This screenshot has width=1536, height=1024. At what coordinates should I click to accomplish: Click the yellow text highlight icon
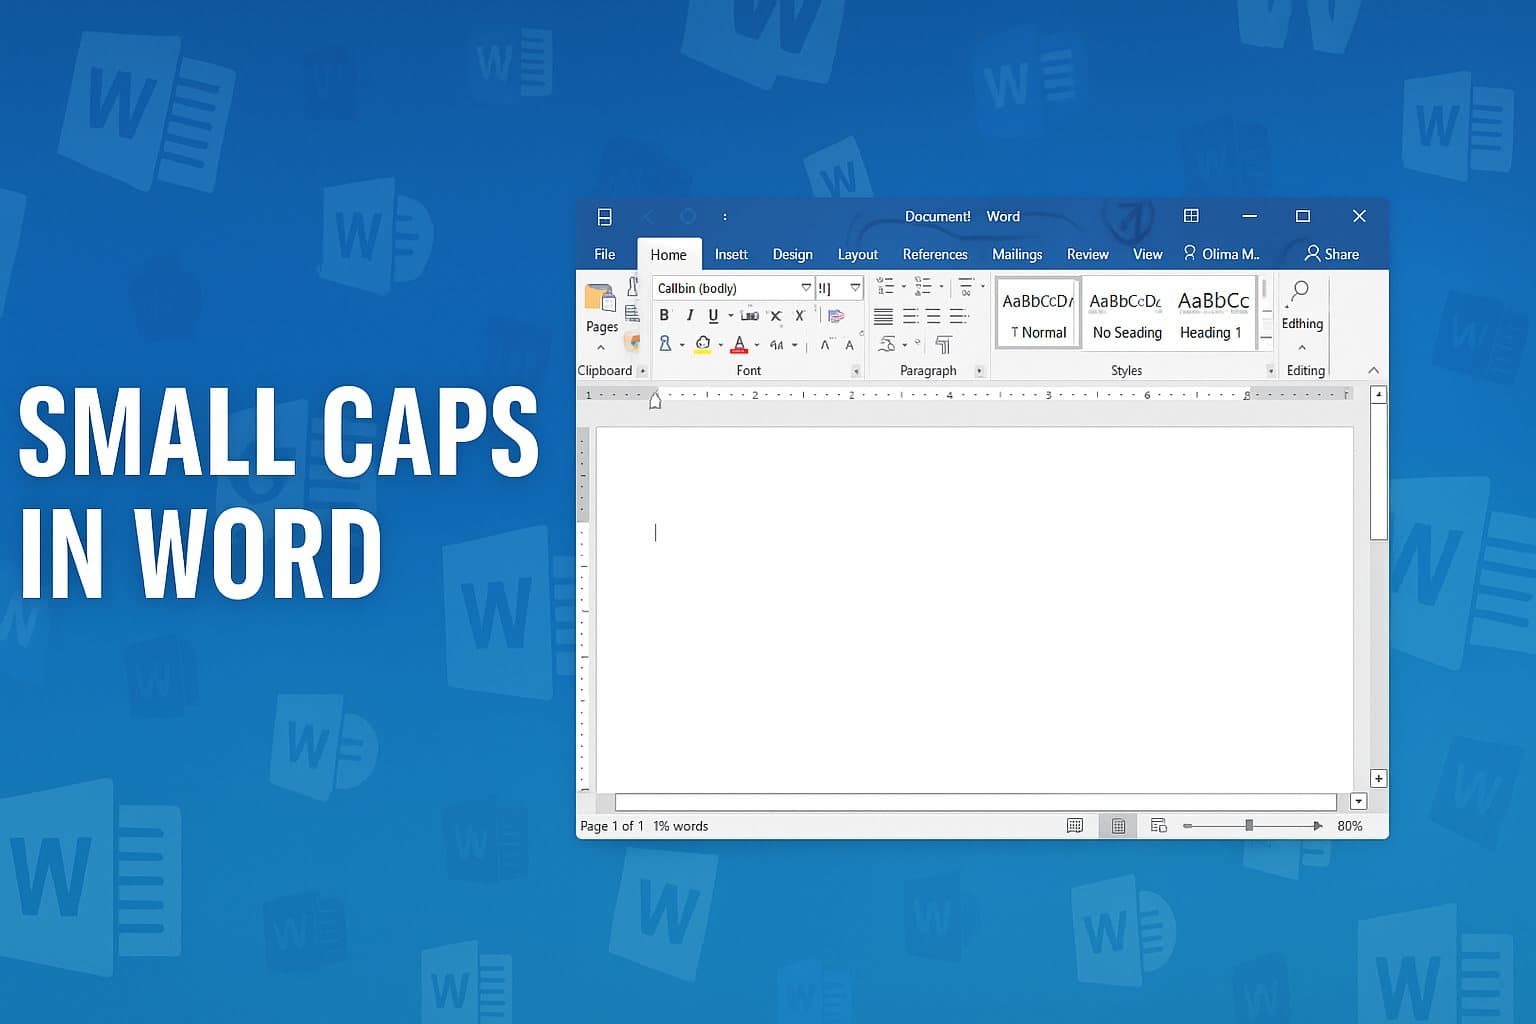click(703, 345)
